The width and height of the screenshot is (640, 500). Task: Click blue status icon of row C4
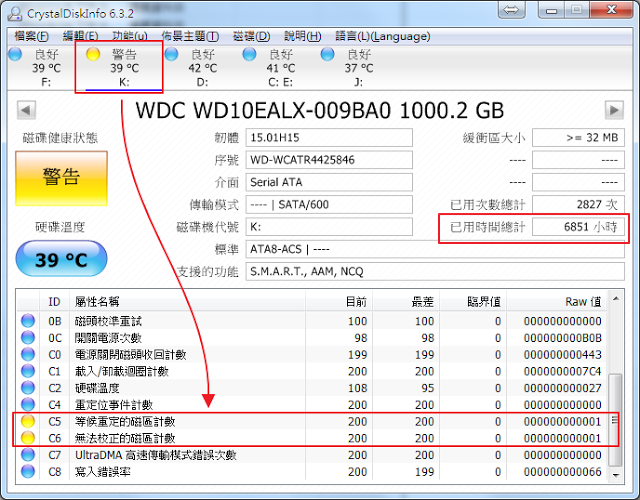tap(28, 404)
